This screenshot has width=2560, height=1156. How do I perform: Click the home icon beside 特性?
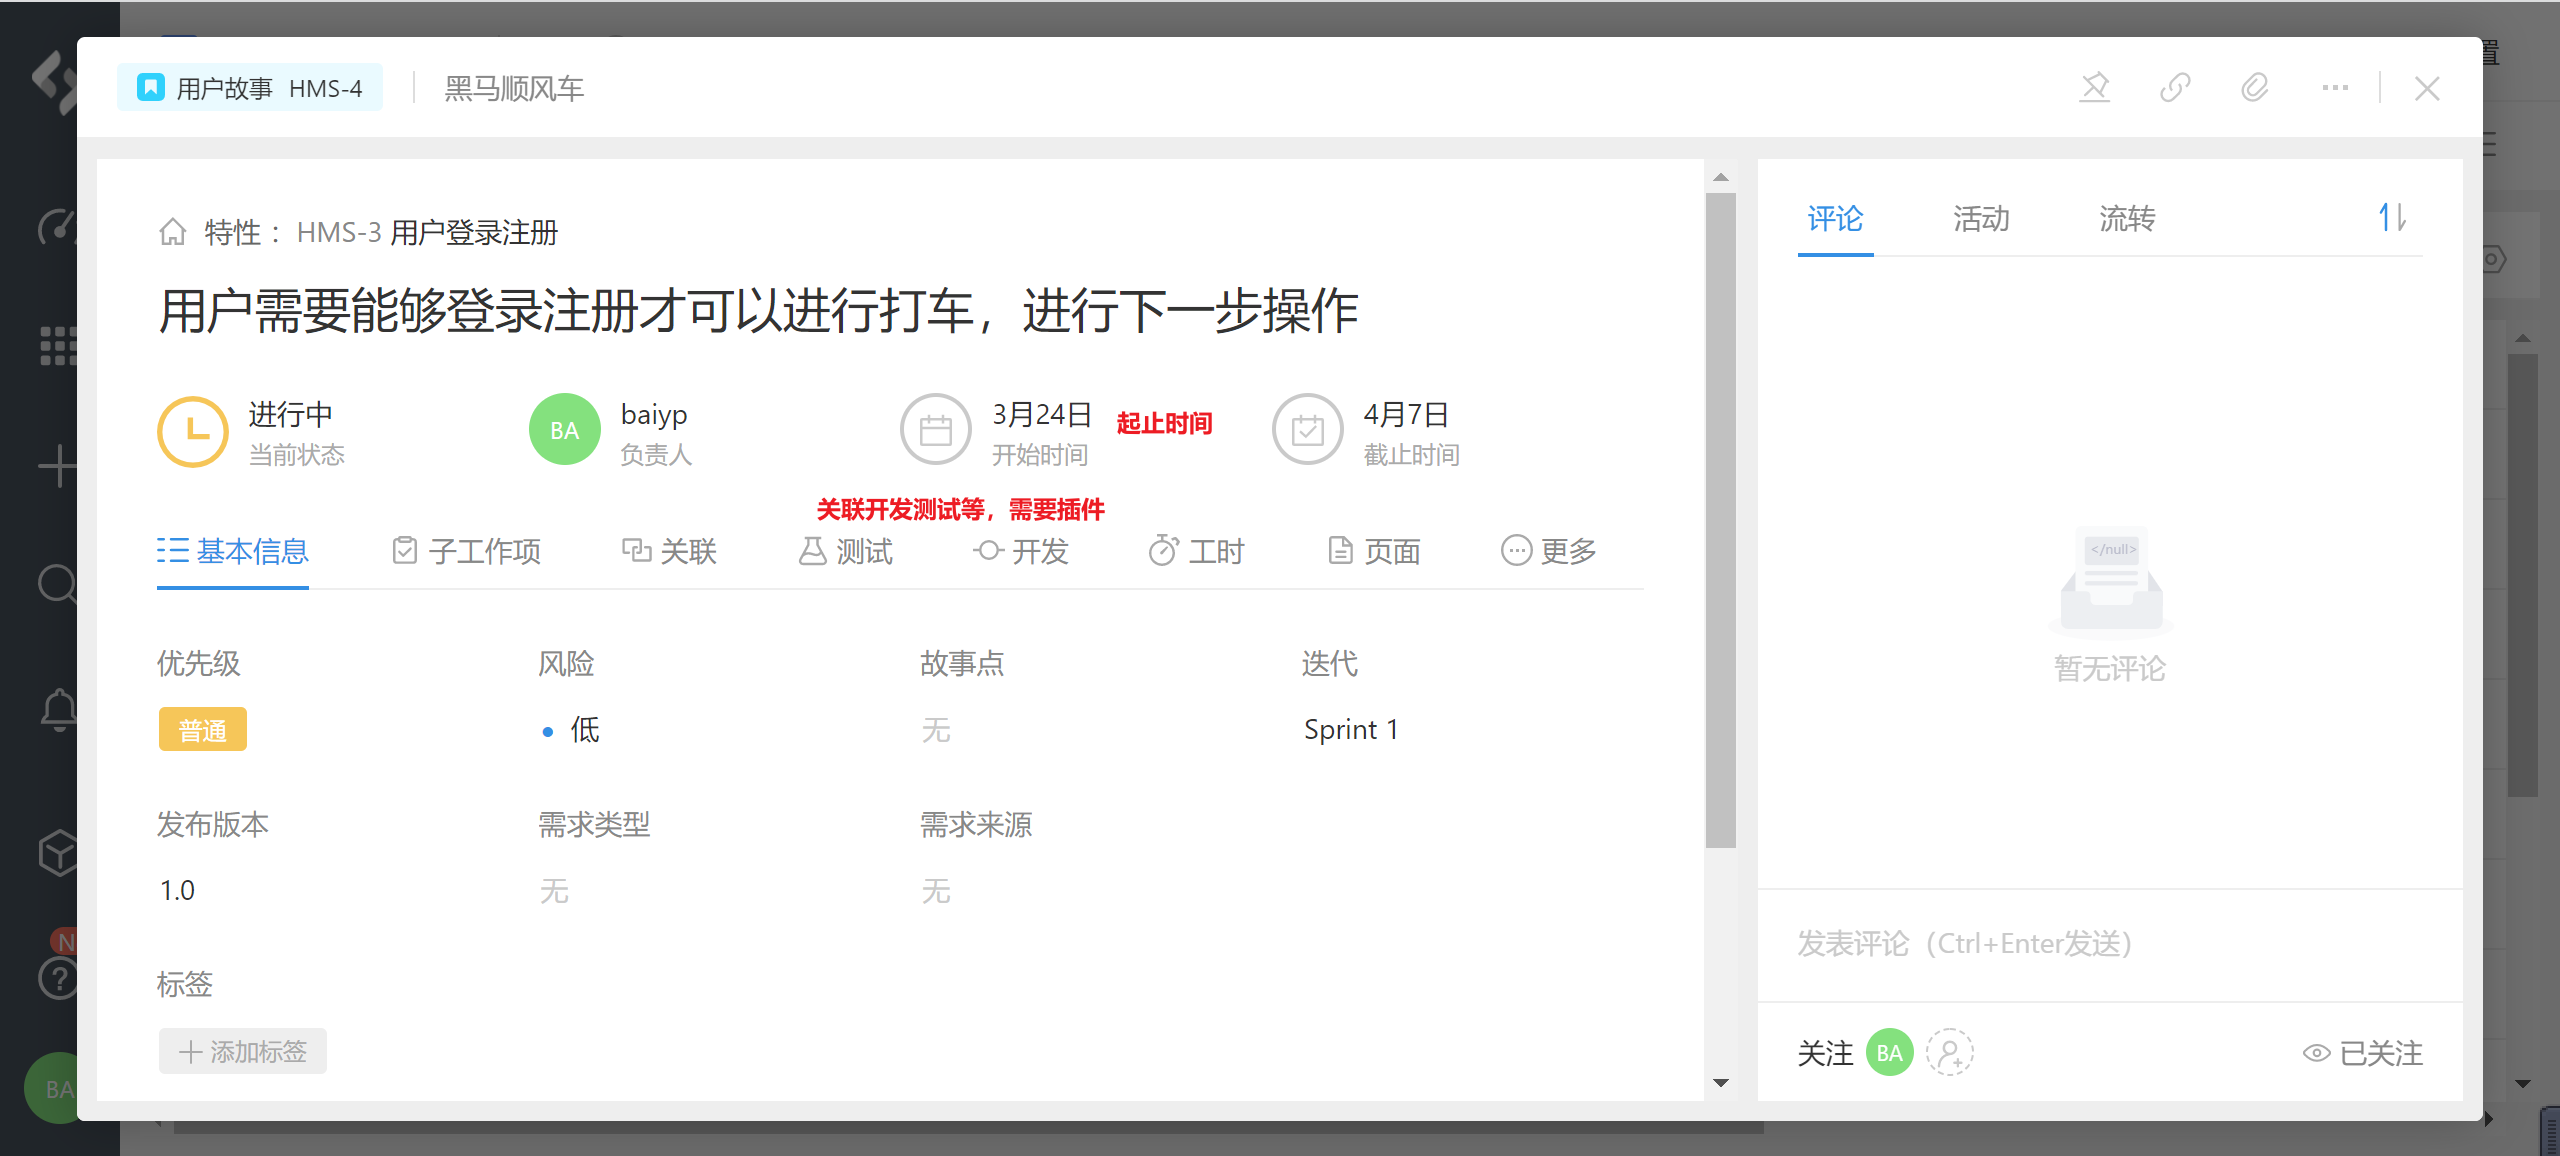[x=173, y=232]
